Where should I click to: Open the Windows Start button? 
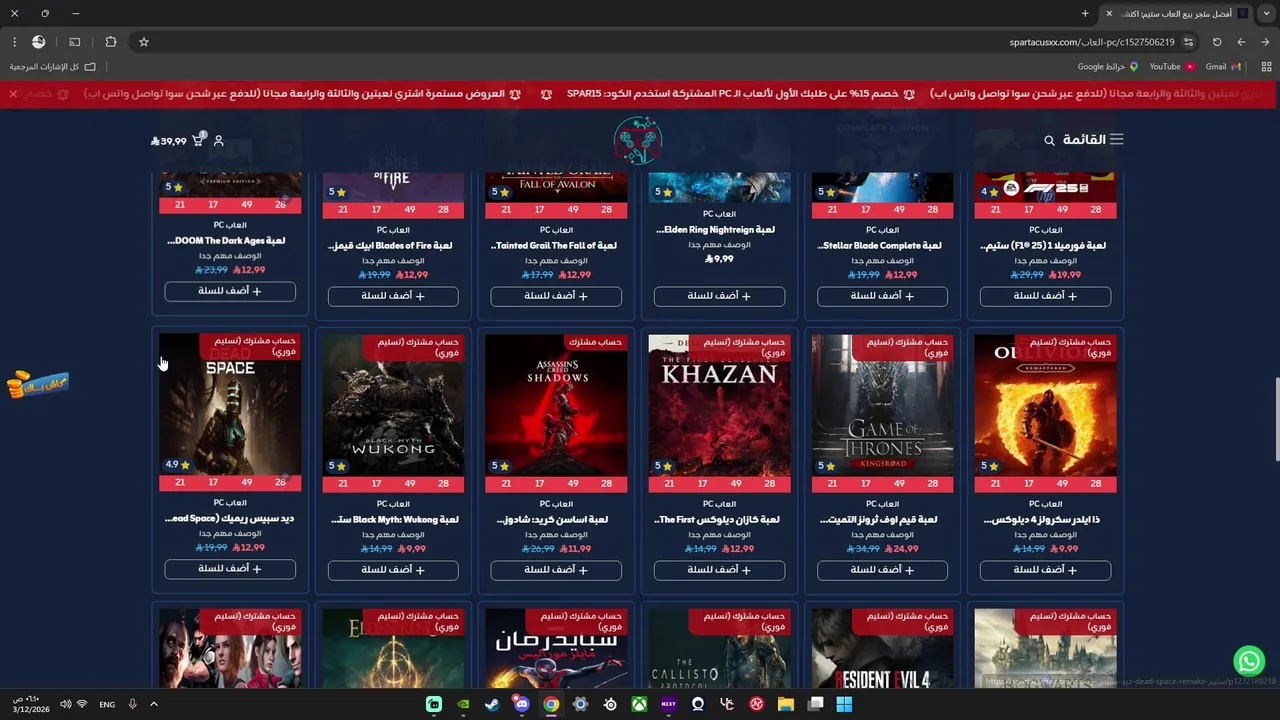point(844,704)
